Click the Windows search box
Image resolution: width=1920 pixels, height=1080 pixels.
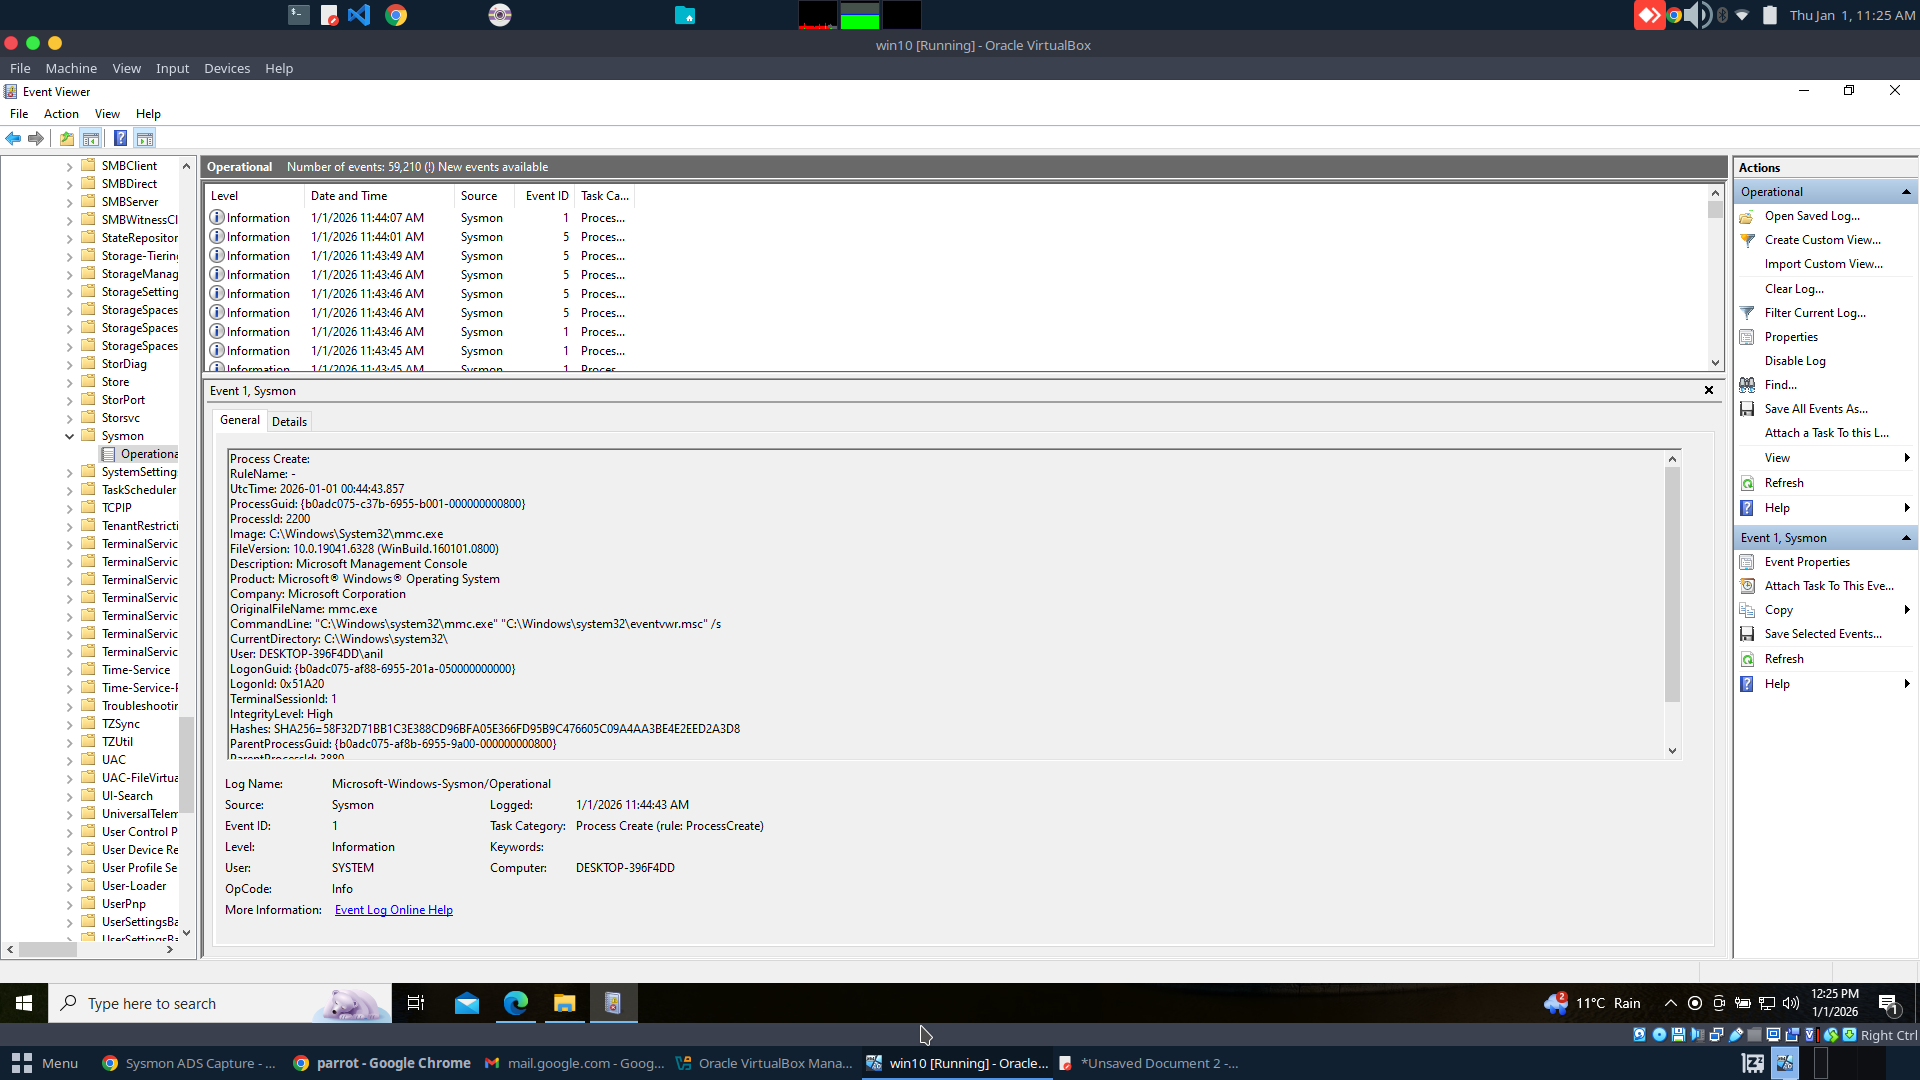220,1003
